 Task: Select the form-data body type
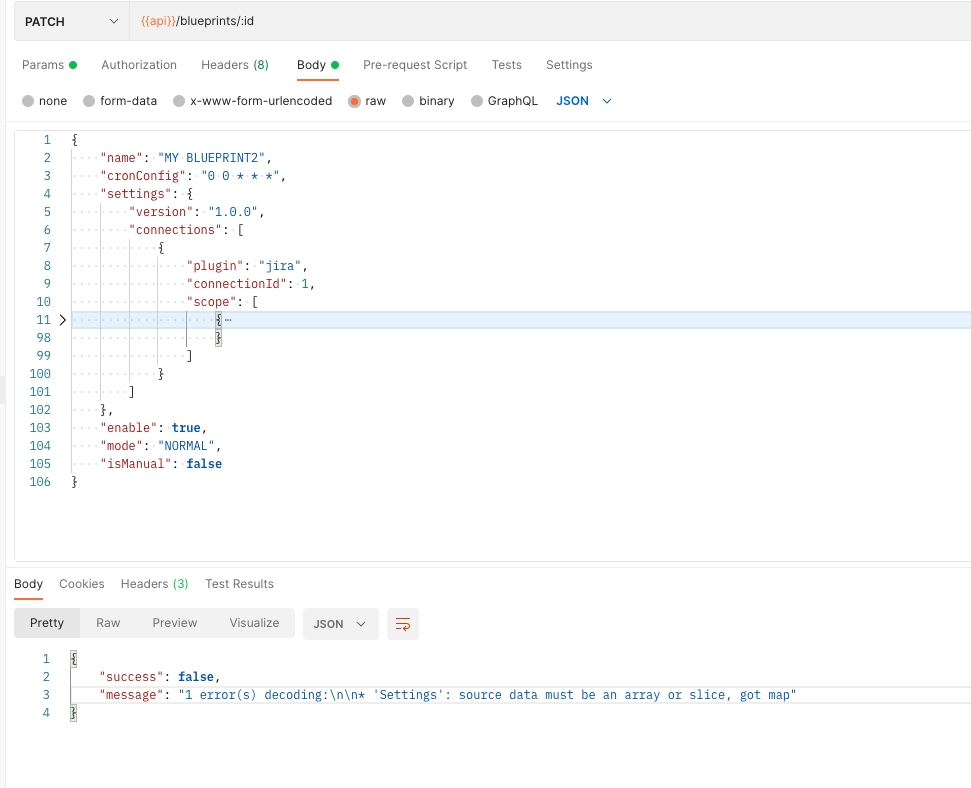click(x=120, y=101)
